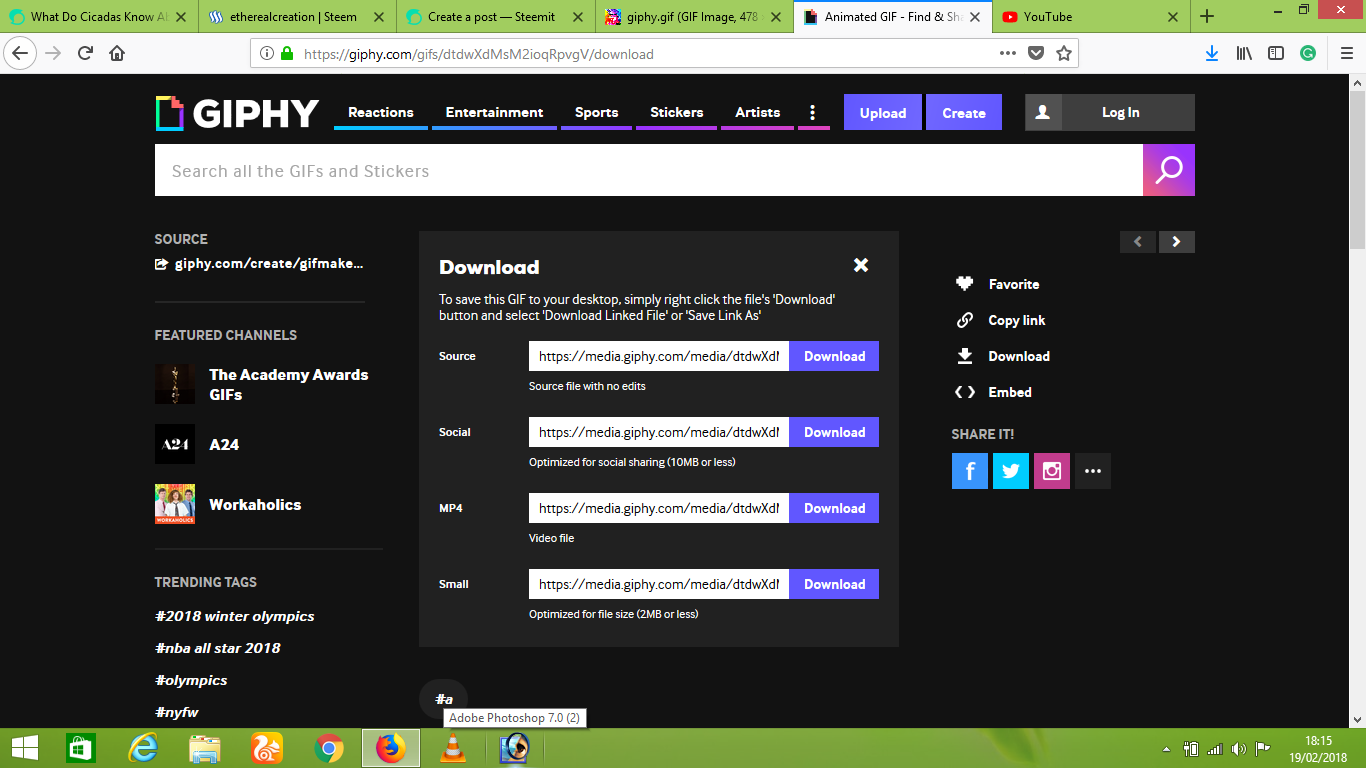This screenshot has height=768, width=1366.
Task: Click the GIPHY logo
Action: [236, 112]
